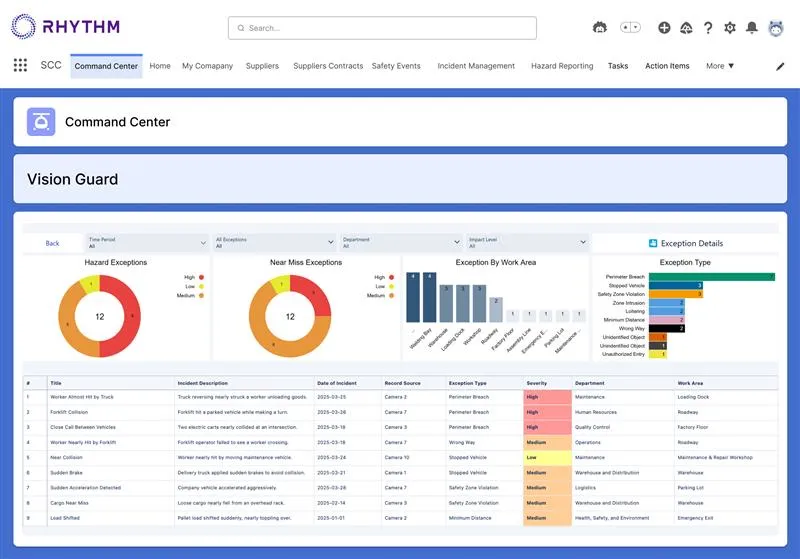This screenshot has width=800, height=559.
Task: Open the Exception Details button
Action: coord(685,243)
